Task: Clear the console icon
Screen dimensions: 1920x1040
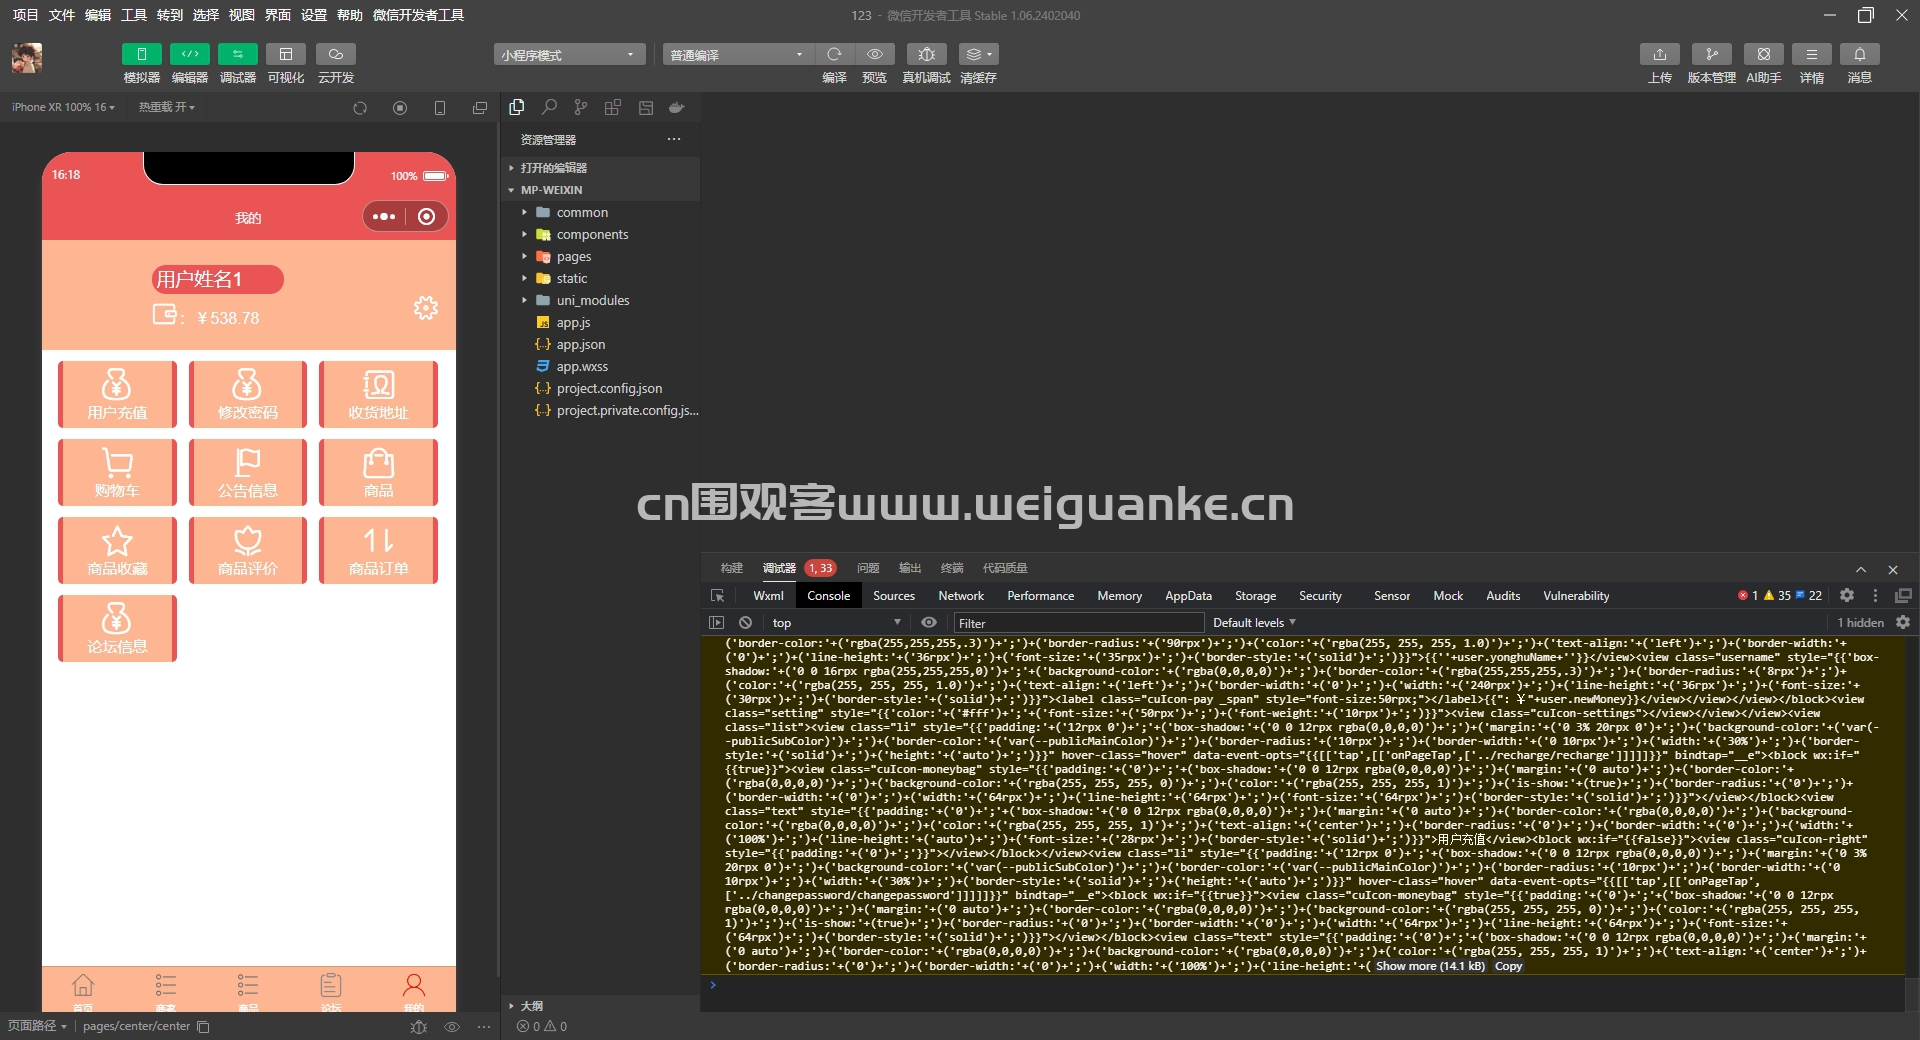Action: tap(745, 622)
